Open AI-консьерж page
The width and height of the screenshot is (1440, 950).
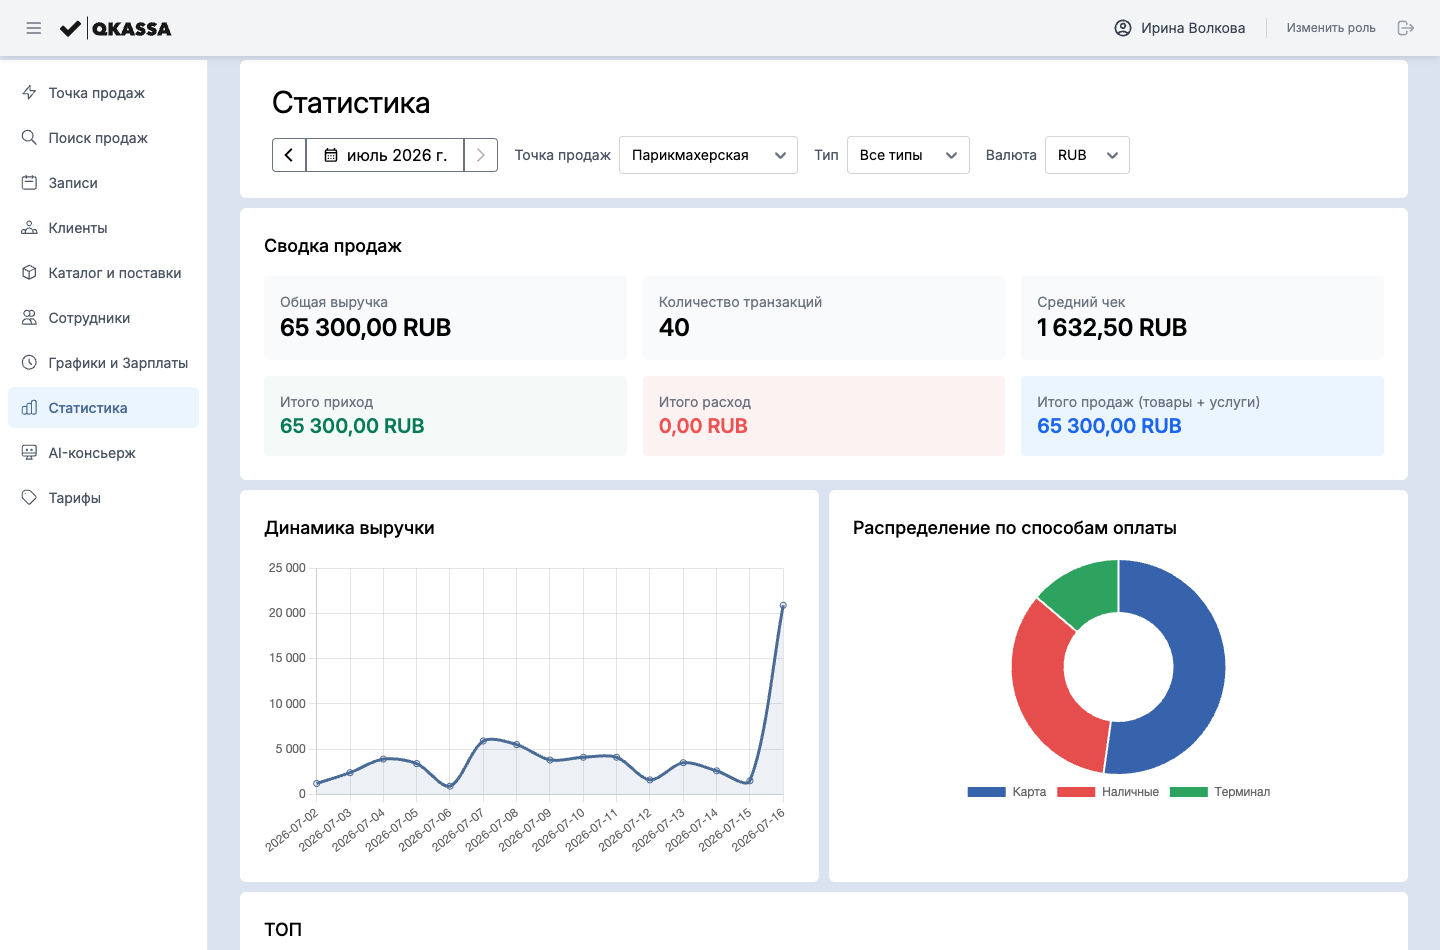click(x=104, y=453)
